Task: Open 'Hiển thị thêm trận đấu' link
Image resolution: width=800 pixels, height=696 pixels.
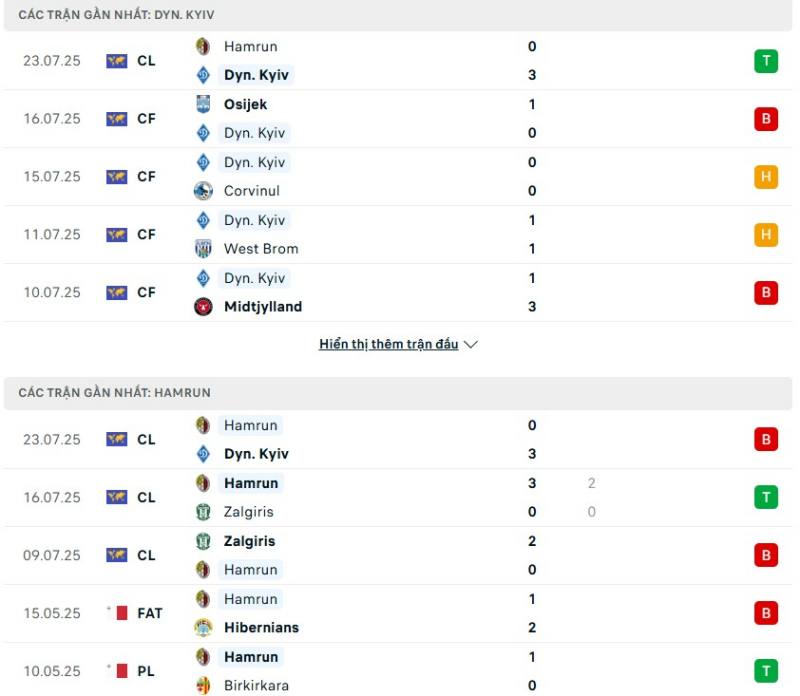Action: tap(388, 344)
